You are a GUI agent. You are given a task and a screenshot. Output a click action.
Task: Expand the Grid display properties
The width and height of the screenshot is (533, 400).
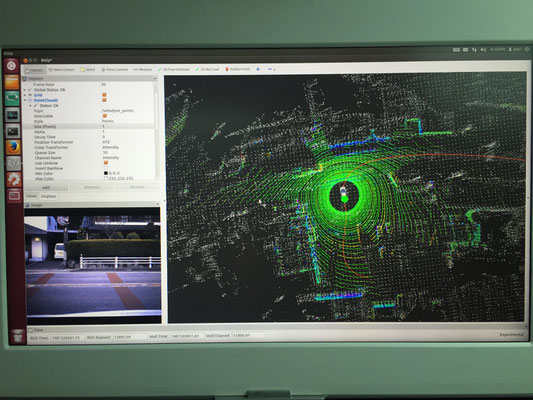tap(25, 95)
